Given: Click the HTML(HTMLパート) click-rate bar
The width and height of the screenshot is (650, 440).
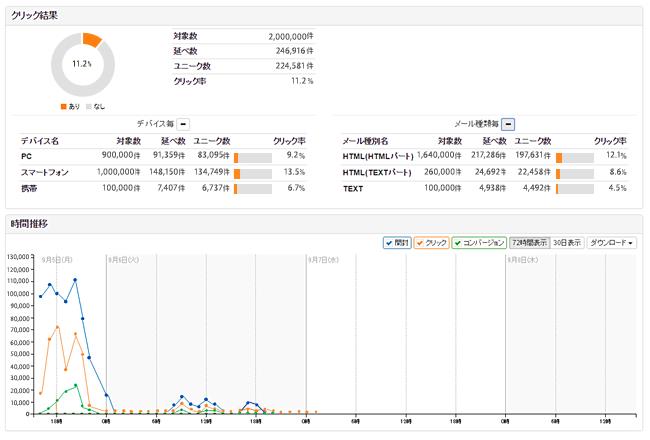Looking at the screenshot, I should [575, 158].
